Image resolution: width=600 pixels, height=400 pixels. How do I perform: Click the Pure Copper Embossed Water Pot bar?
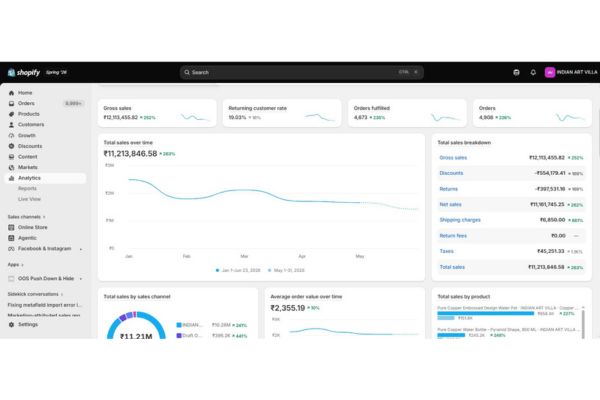click(486, 313)
